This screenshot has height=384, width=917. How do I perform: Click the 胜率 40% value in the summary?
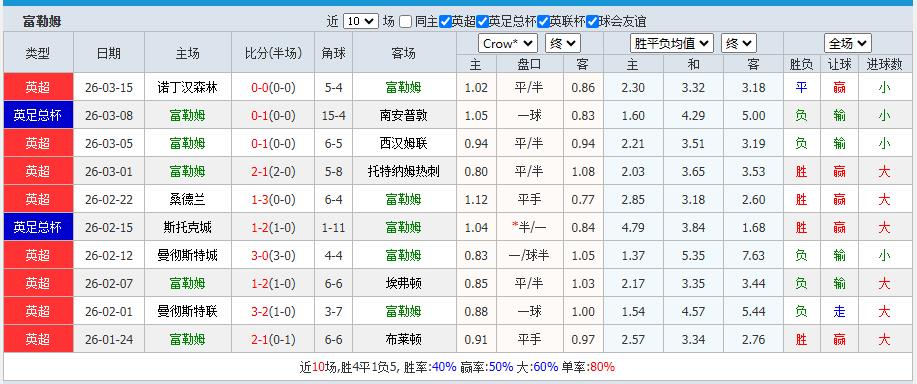tap(444, 367)
